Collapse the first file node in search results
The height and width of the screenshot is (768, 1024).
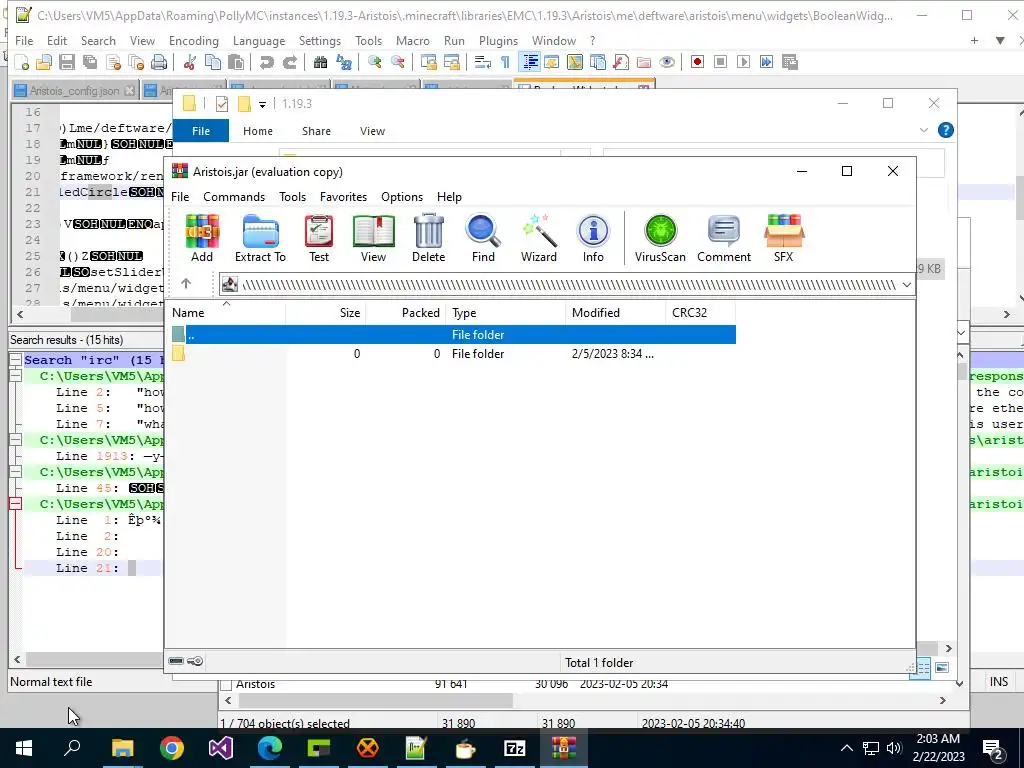tap(16, 376)
